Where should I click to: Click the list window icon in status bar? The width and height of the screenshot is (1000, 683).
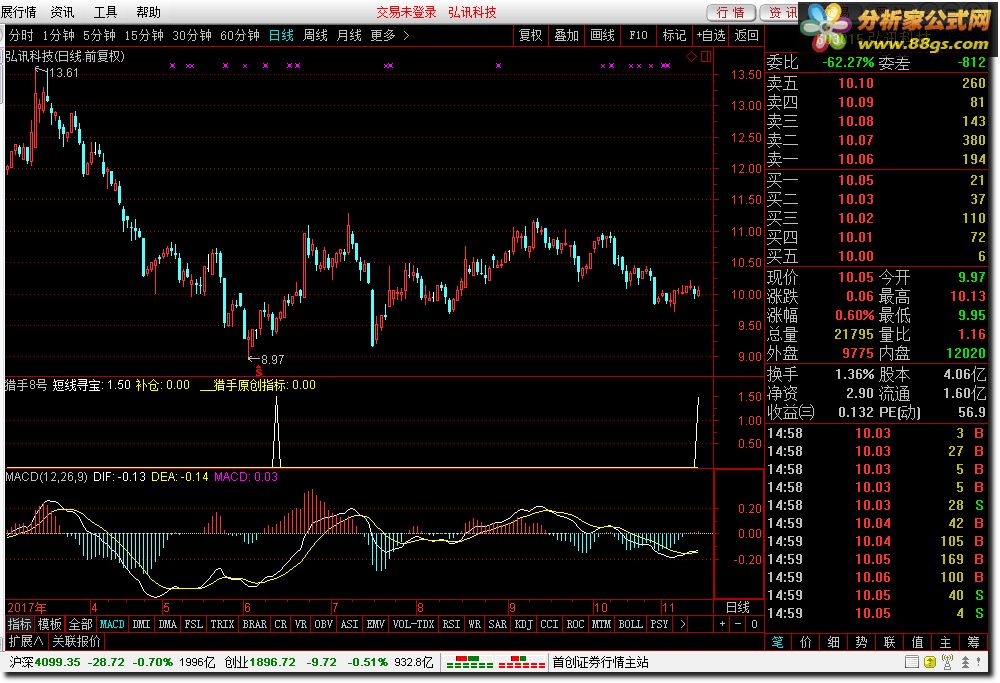tap(913, 663)
